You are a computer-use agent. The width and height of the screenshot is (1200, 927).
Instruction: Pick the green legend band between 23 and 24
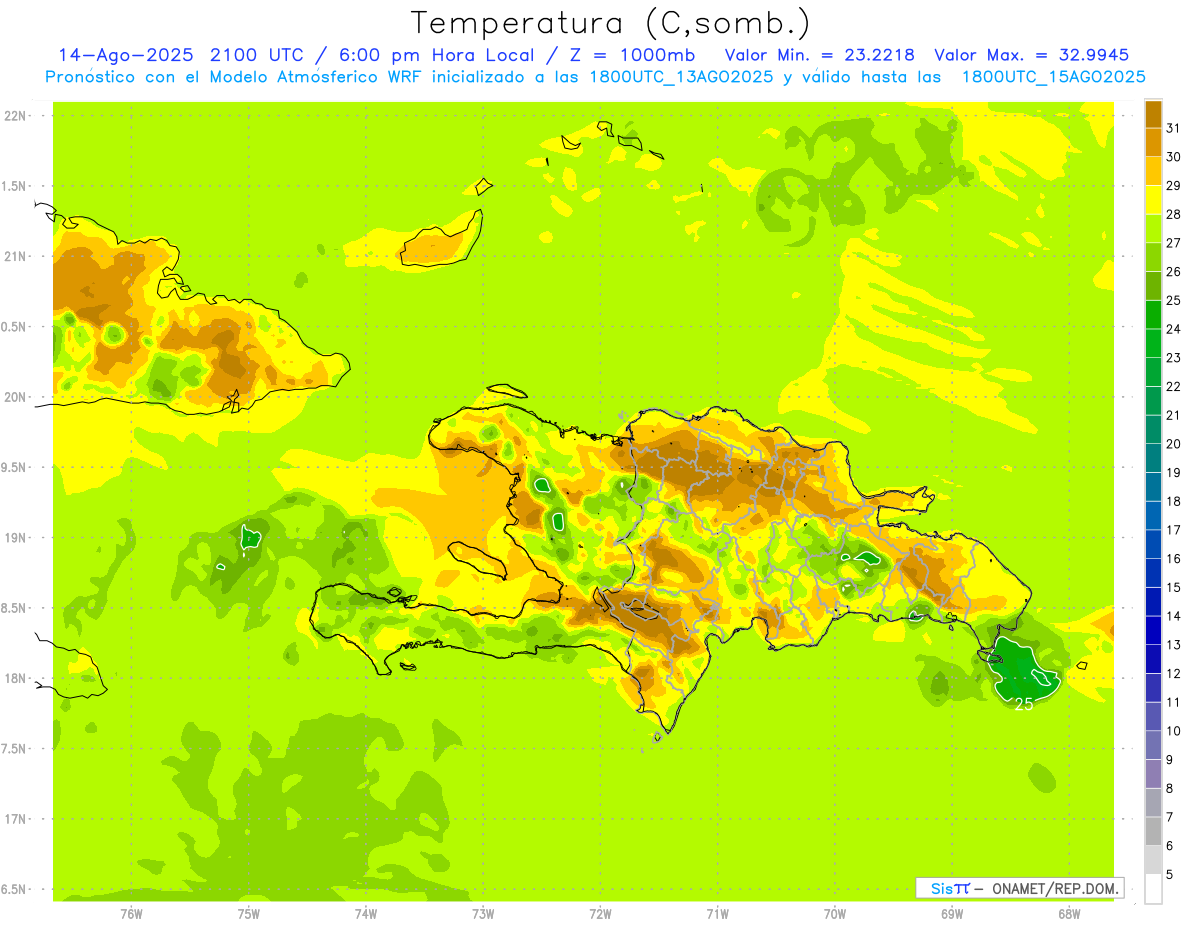click(x=1153, y=343)
